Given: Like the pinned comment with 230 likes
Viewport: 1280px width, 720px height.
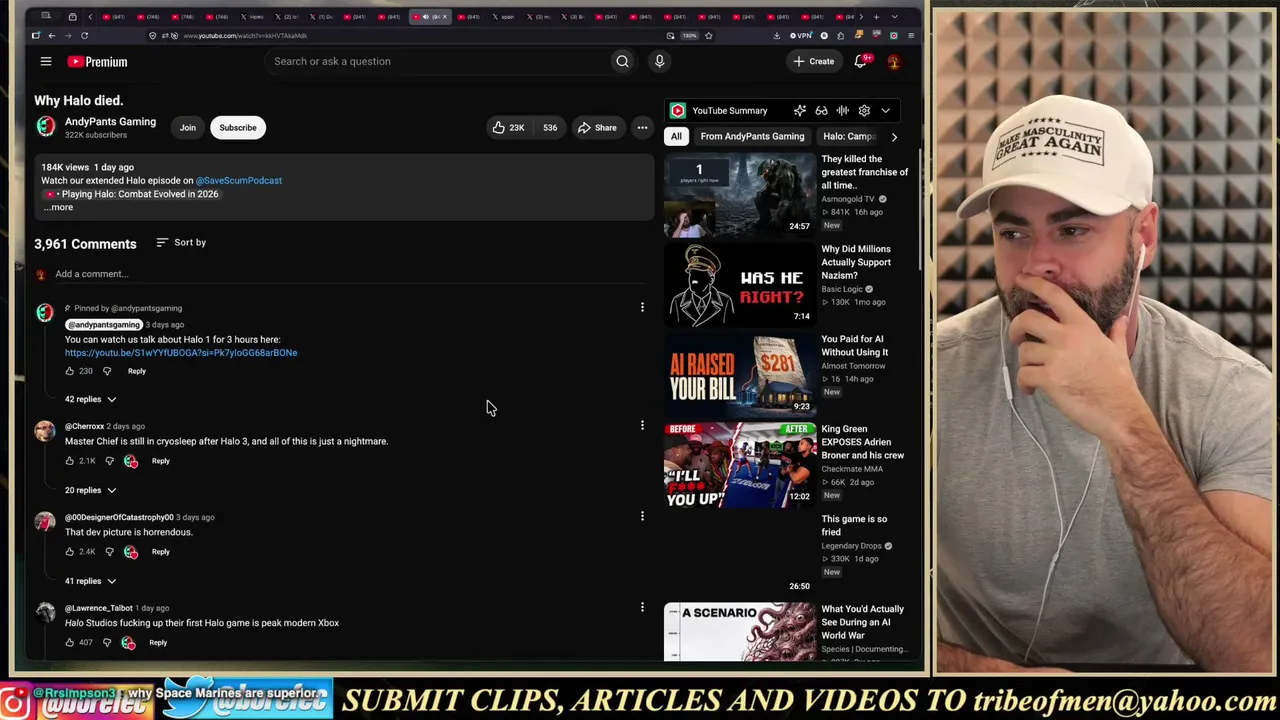Looking at the screenshot, I should pyautogui.click(x=70, y=371).
